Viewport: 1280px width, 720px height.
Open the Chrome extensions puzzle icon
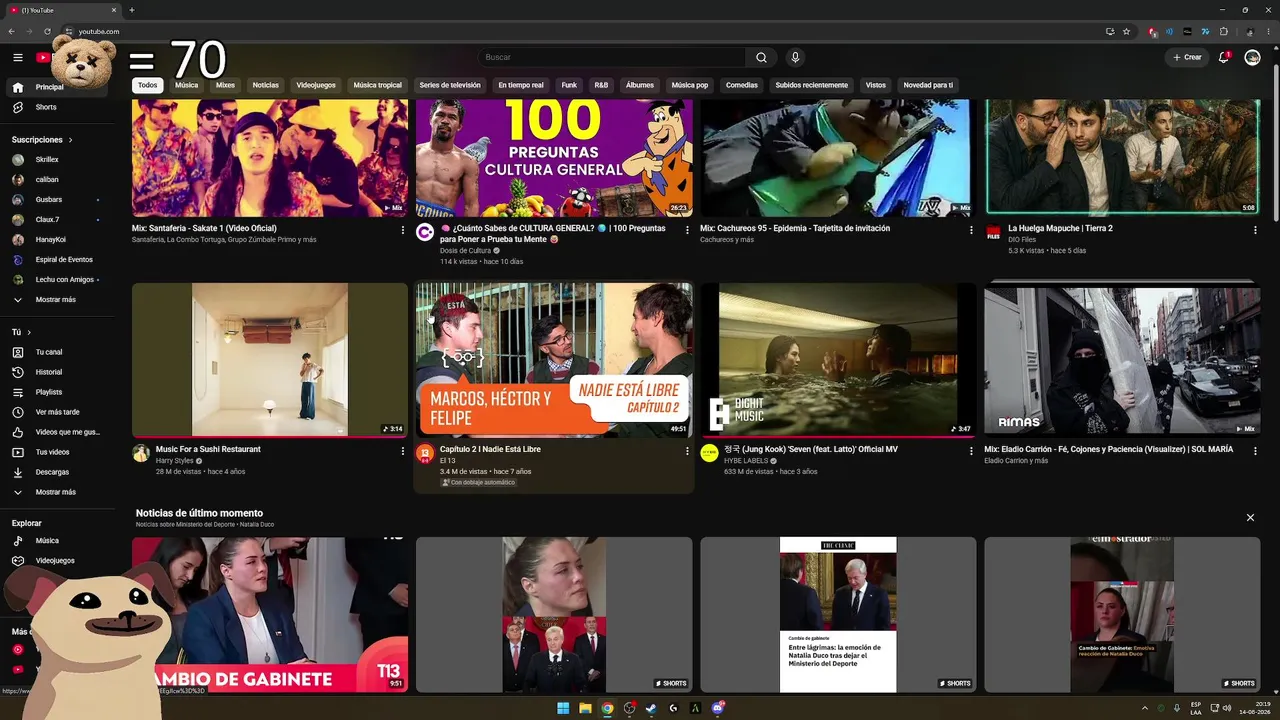tap(1223, 31)
